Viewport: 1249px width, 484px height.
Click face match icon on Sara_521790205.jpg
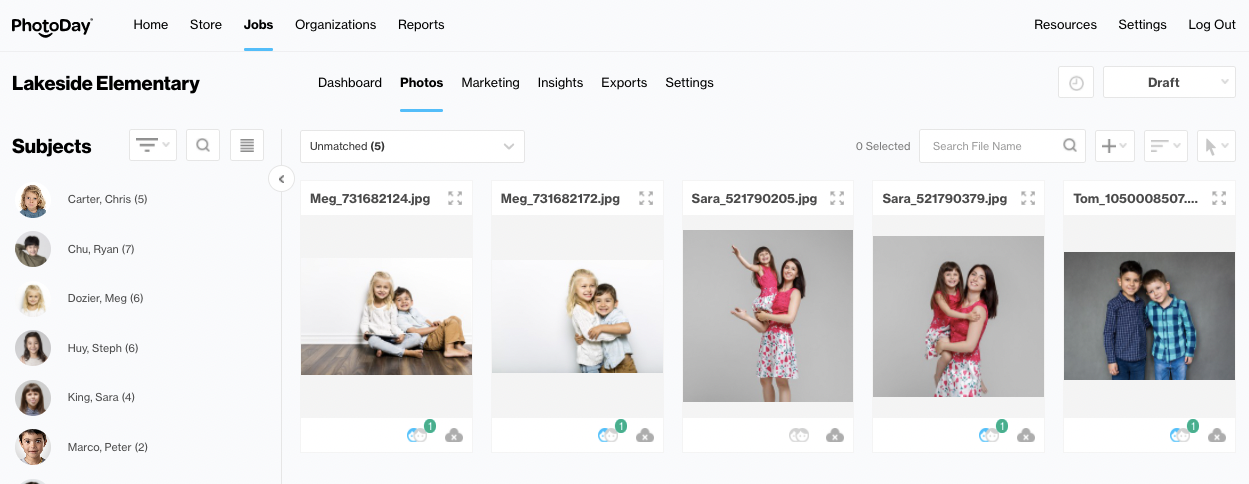798,435
